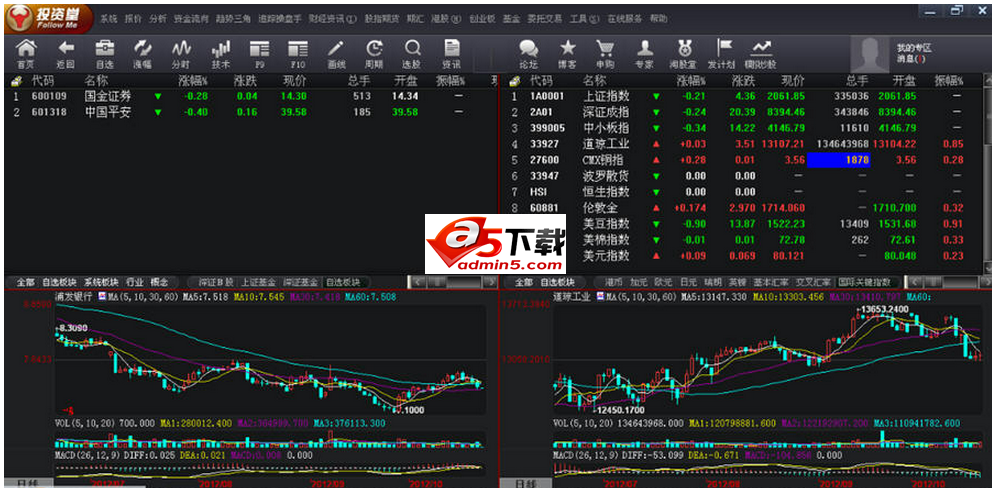
Task: Click the 周期 period icon
Action: coord(374,52)
